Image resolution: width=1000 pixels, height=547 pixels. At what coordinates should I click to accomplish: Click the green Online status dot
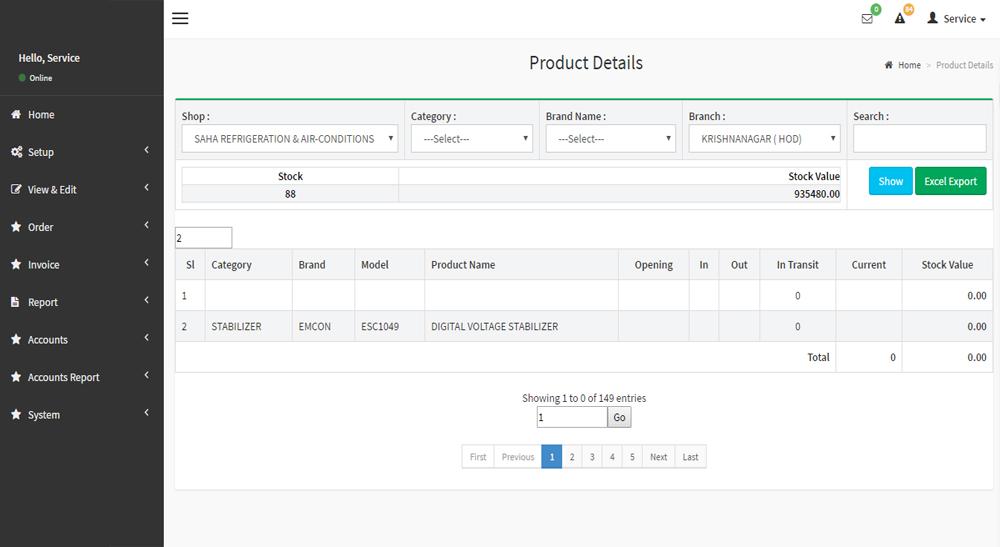point(22,78)
